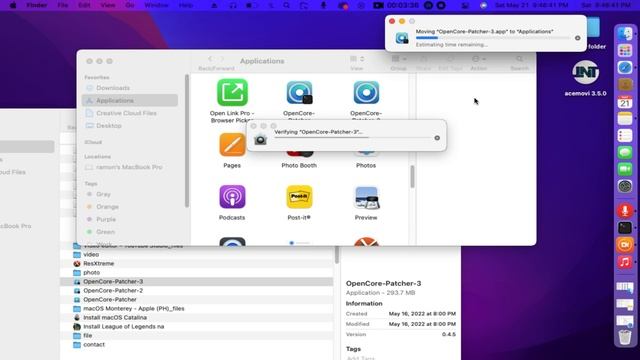Open ramon's MacBook Pro location
Viewport: 640px width, 360px height.
point(130,167)
